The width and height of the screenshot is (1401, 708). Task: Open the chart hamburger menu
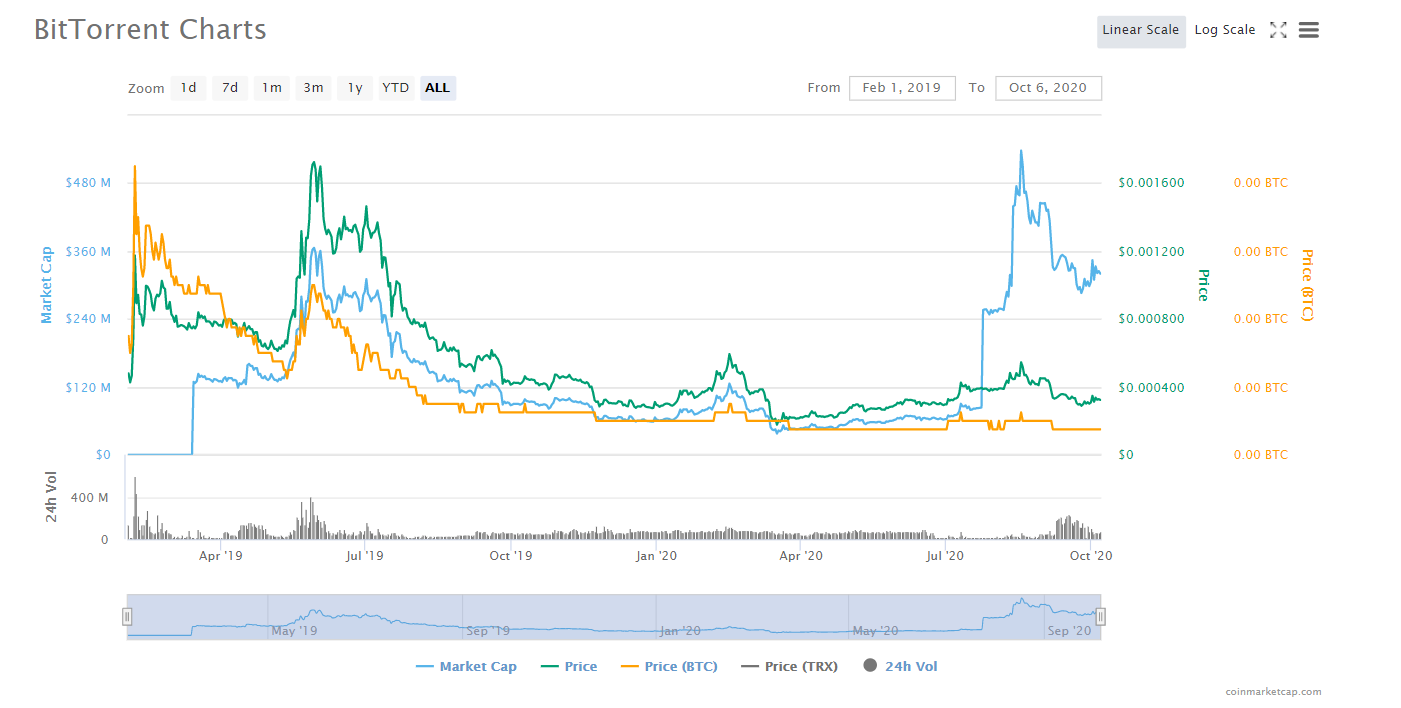tap(1309, 30)
